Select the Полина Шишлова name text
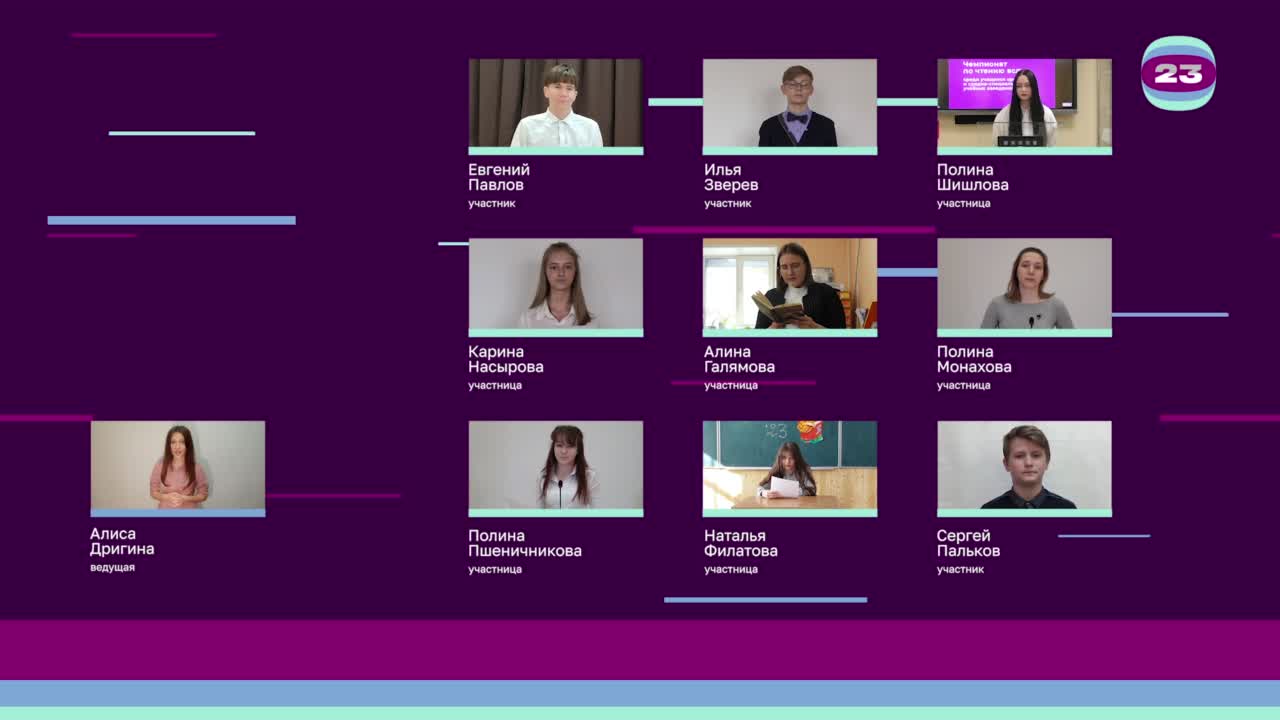1280x720 pixels. (x=972, y=177)
